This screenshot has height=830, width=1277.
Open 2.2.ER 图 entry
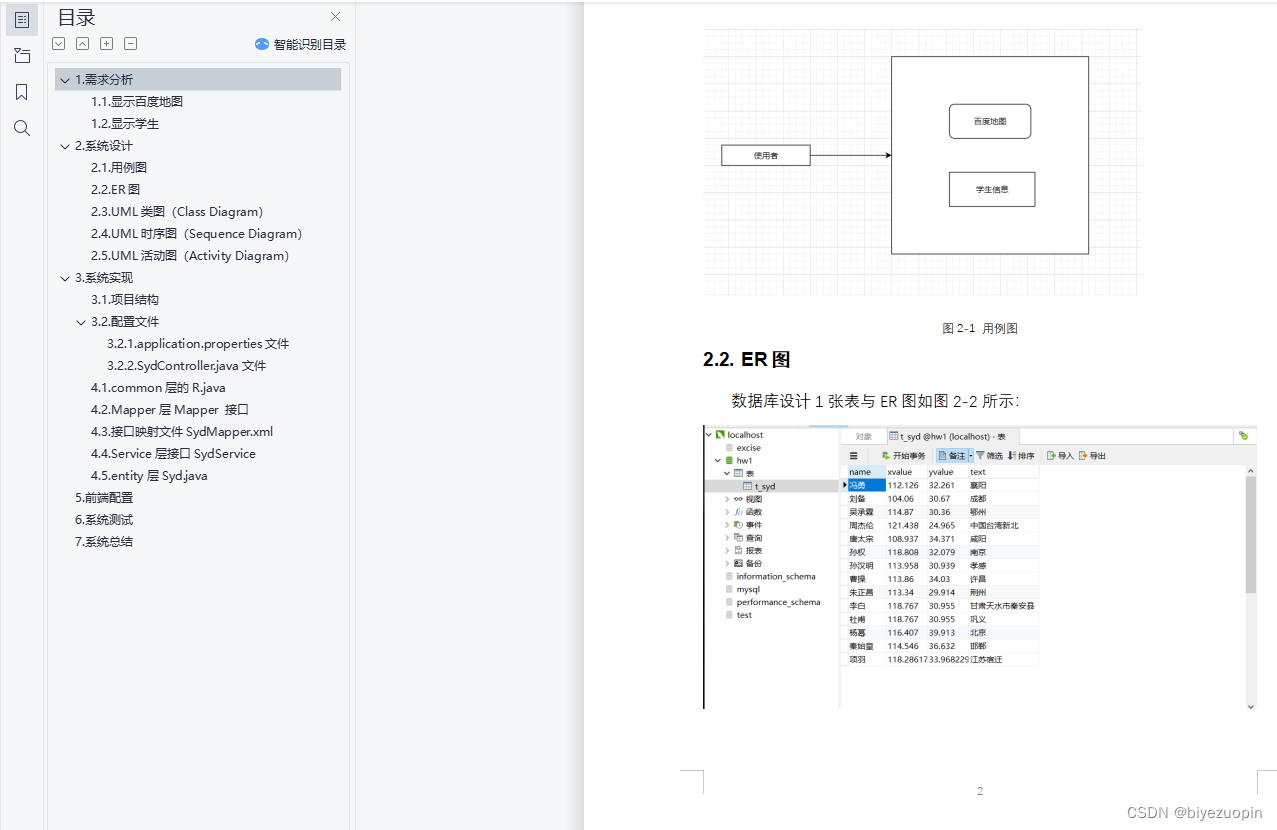pos(115,190)
